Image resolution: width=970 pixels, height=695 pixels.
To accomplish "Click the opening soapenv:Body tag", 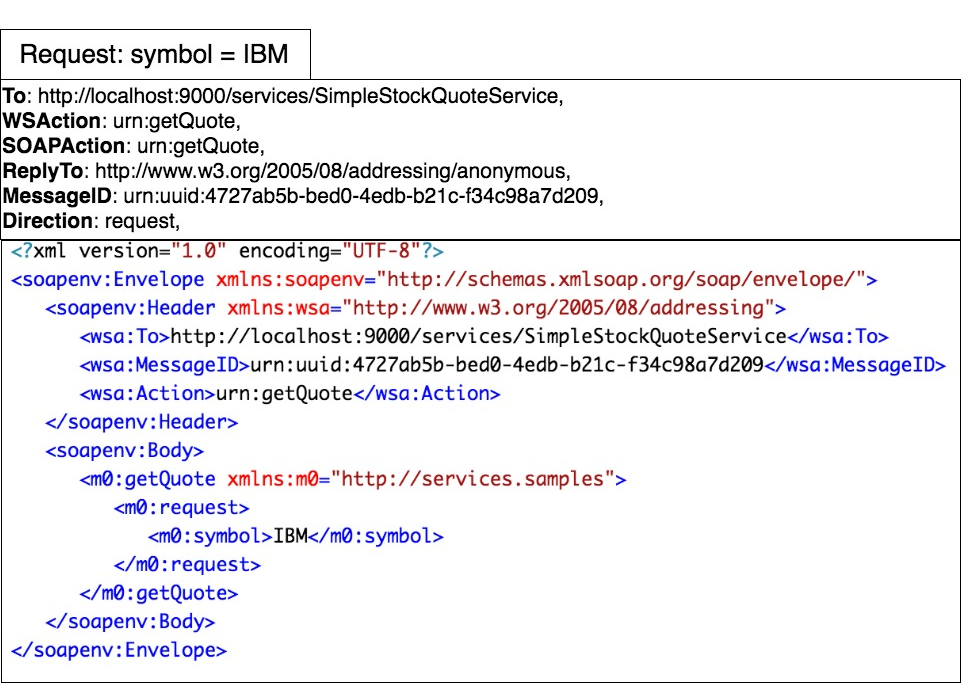I will coord(124,451).
